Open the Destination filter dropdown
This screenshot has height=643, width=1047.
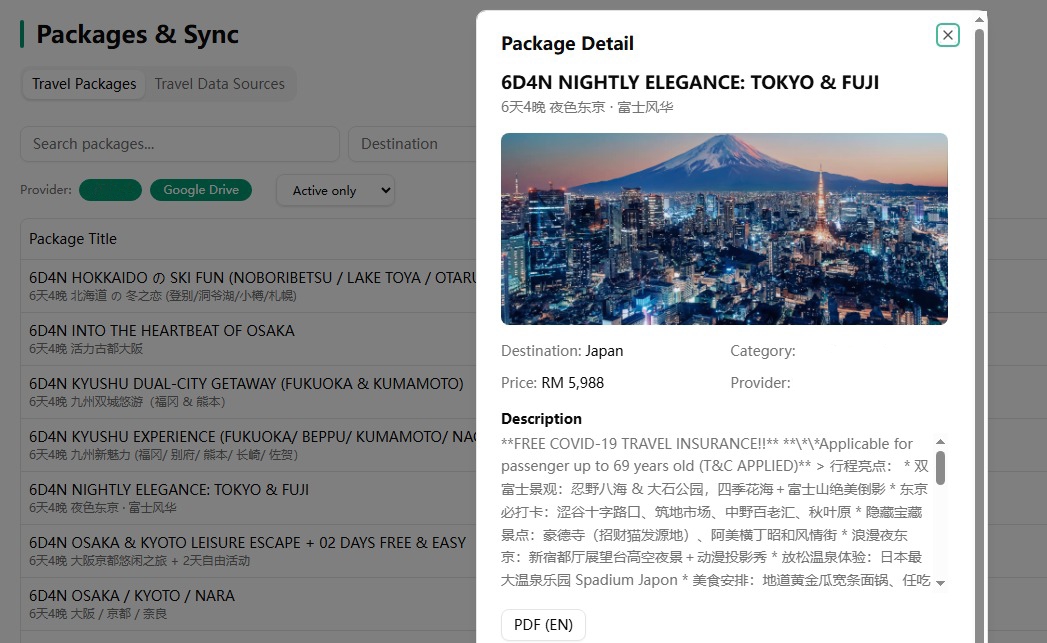click(x=413, y=143)
